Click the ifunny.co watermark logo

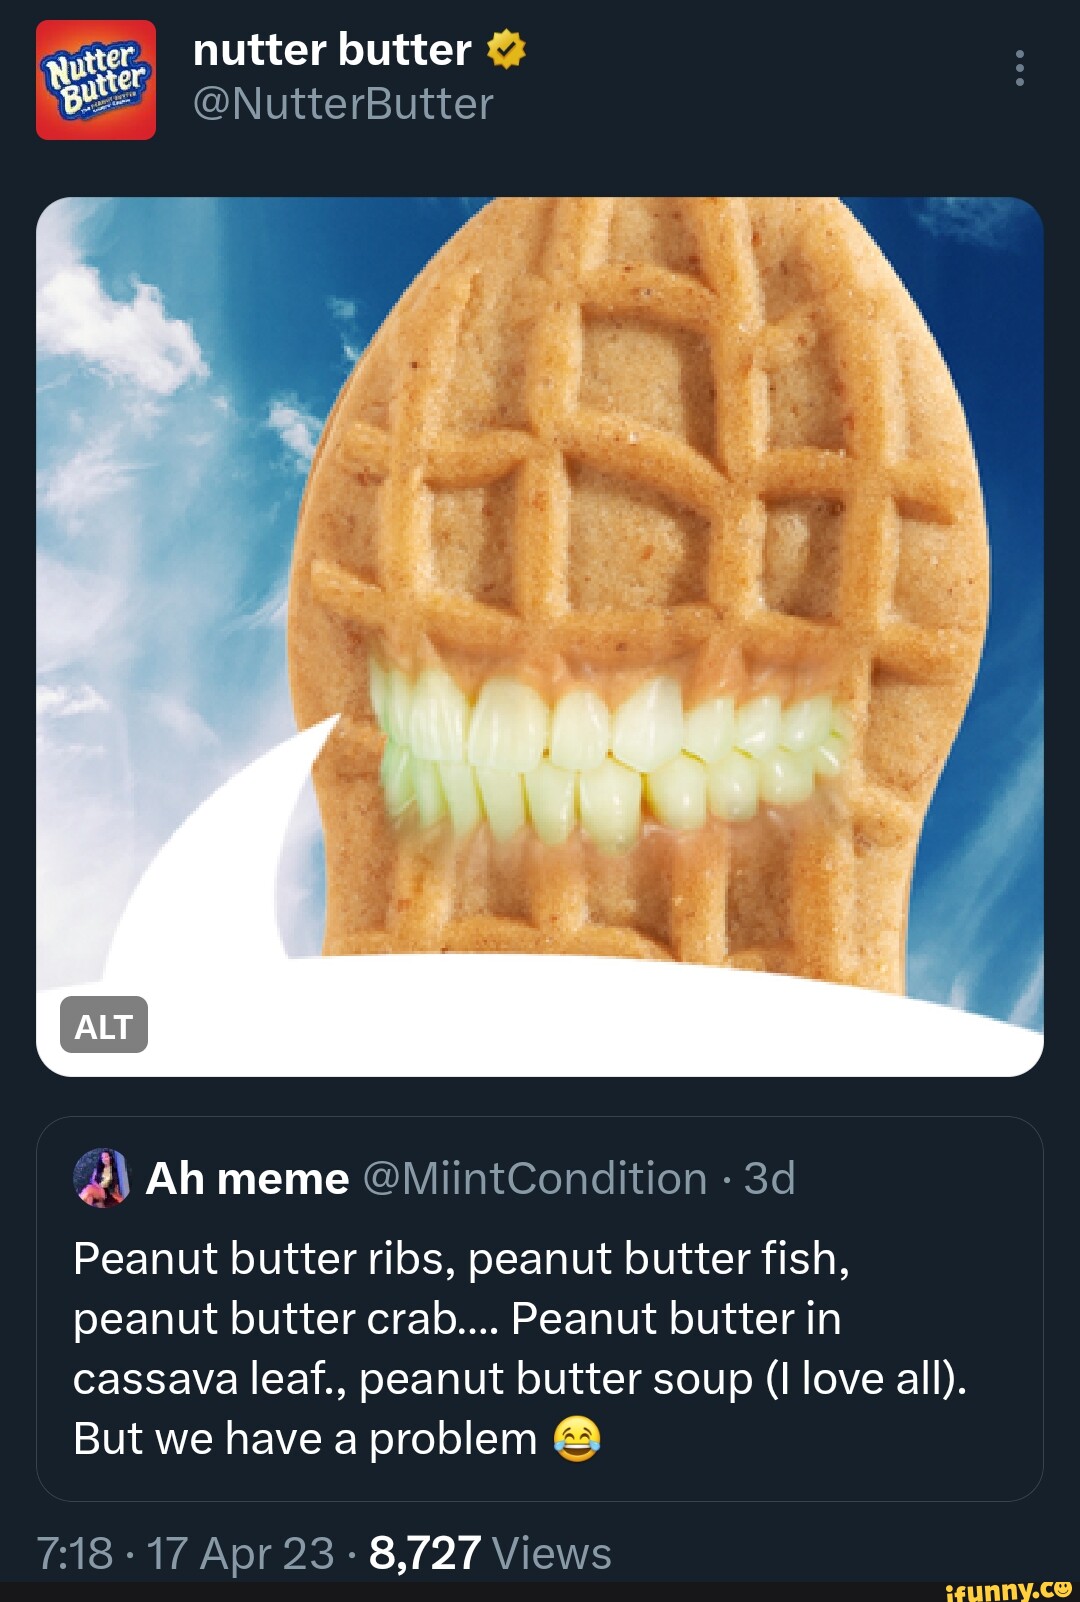[1008, 1588]
